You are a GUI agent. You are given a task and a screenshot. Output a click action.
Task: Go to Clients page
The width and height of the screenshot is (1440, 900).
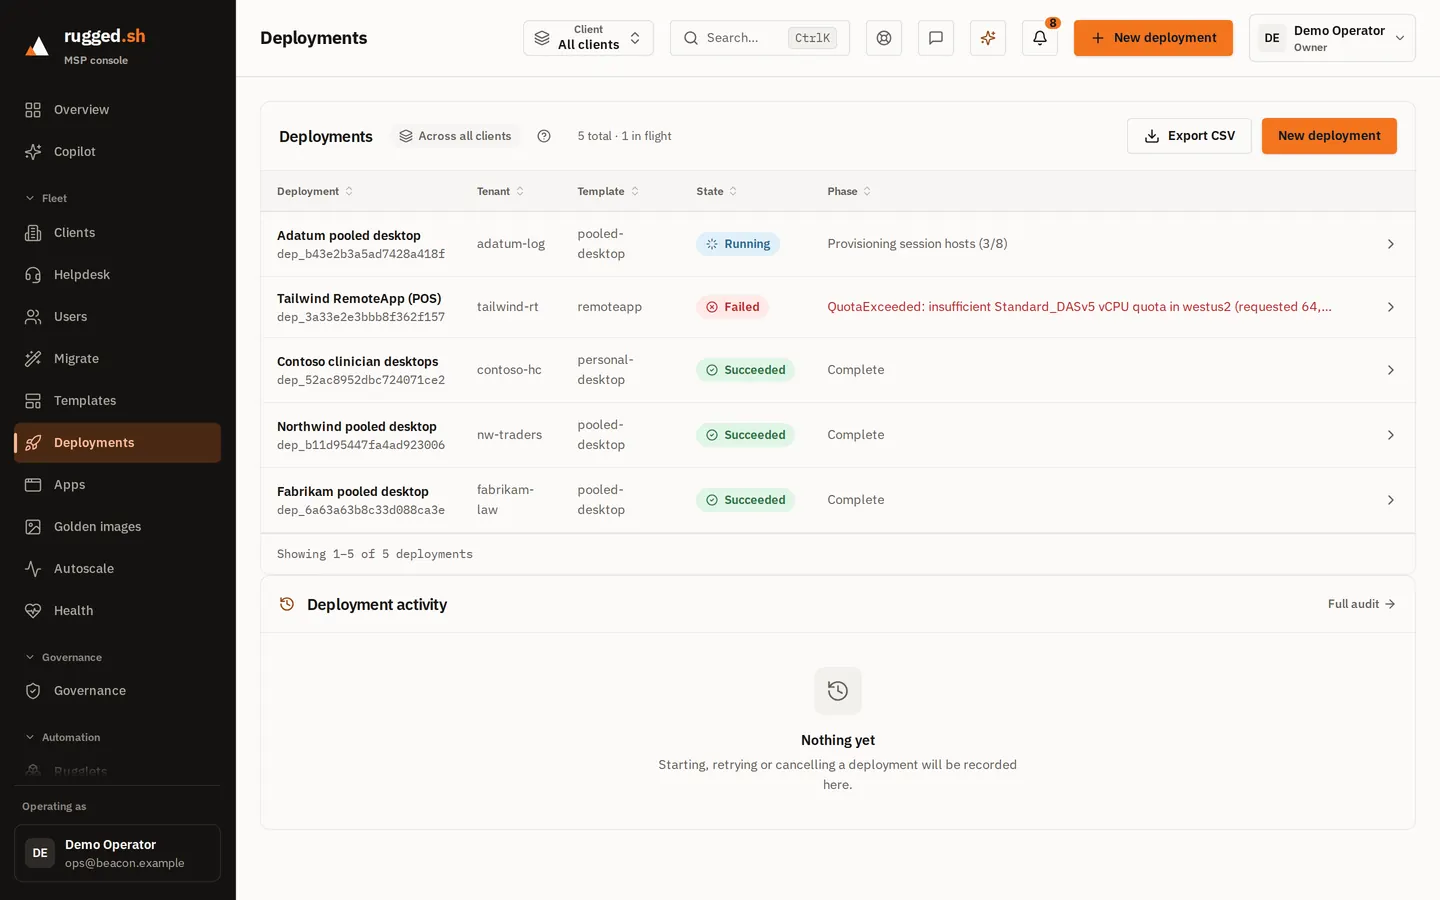click(117, 233)
